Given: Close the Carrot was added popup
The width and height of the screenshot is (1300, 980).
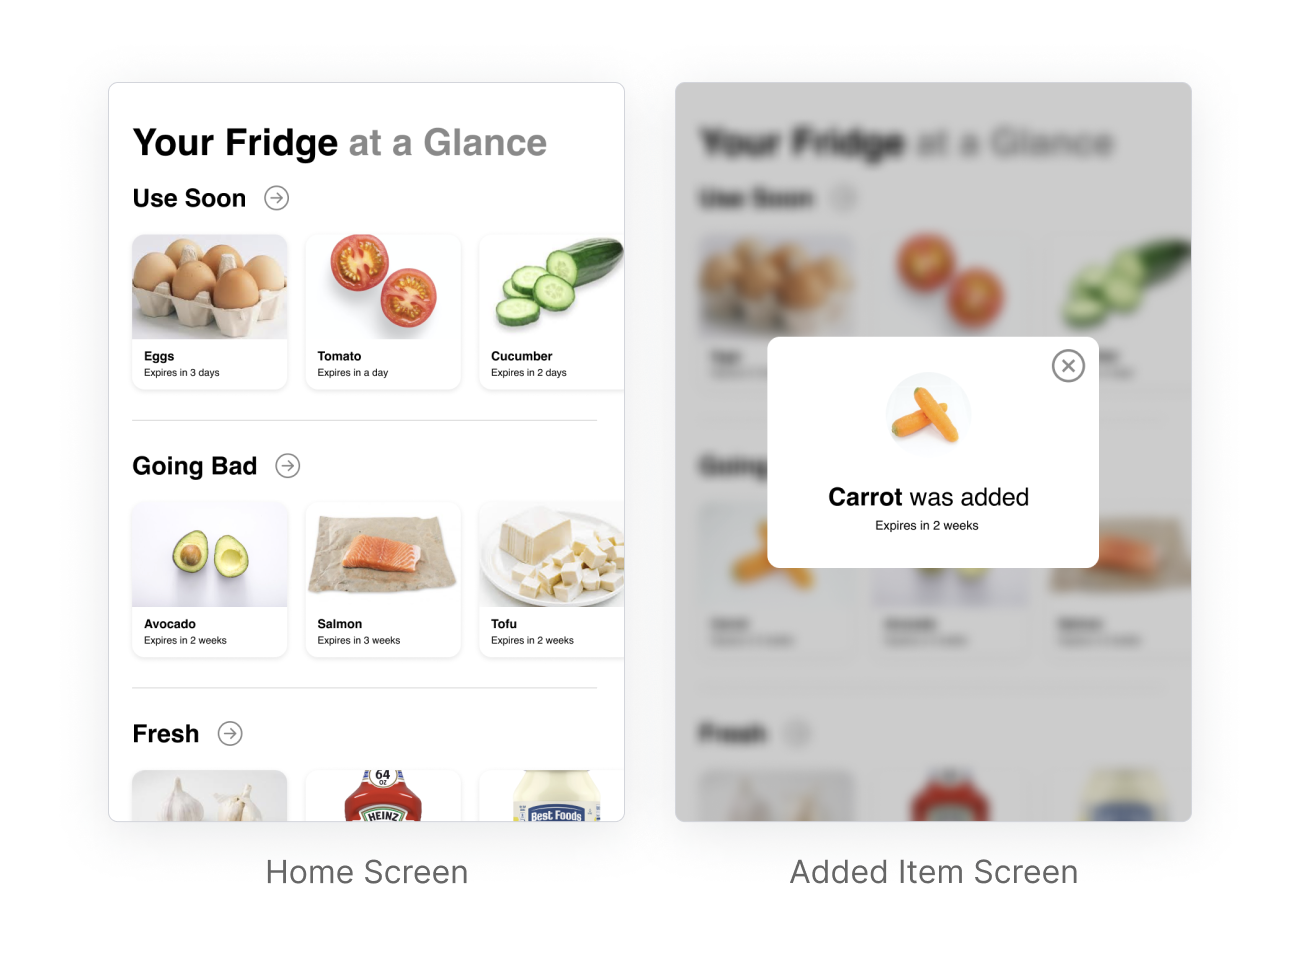Looking at the screenshot, I should (x=1068, y=366).
